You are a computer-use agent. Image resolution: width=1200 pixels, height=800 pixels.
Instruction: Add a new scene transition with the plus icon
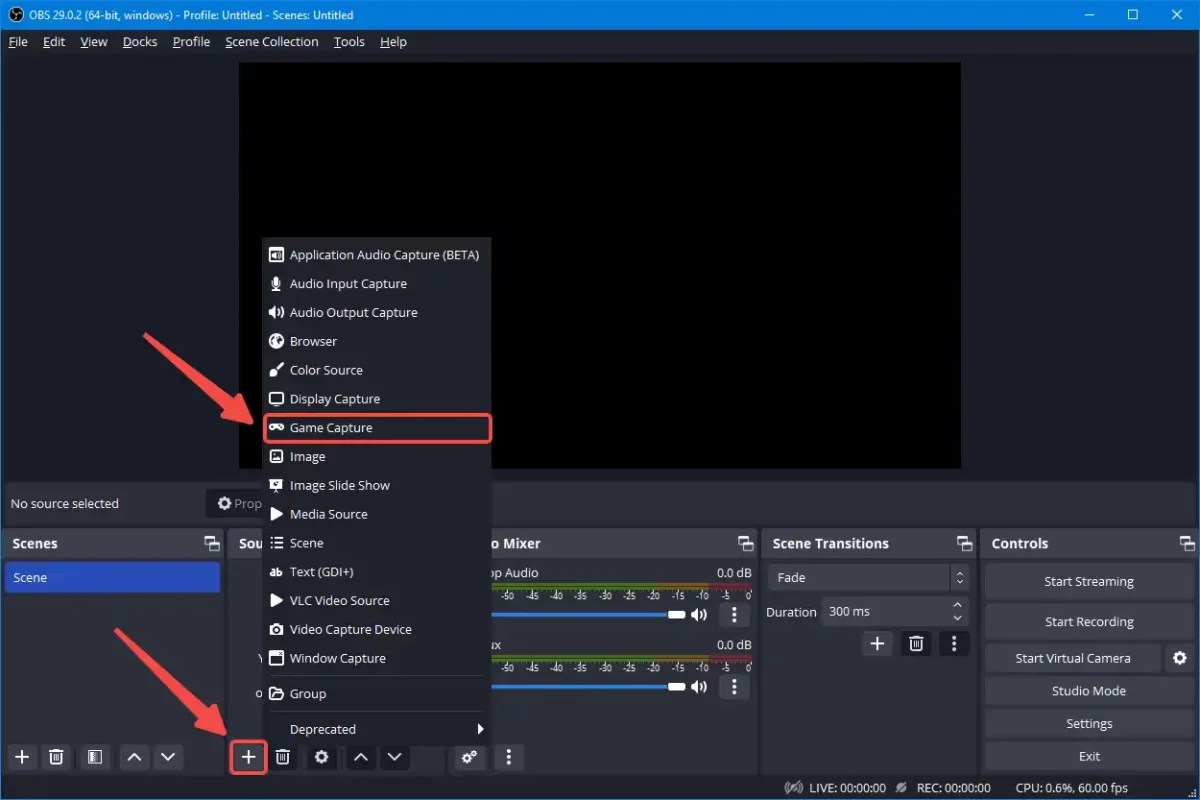point(877,643)
